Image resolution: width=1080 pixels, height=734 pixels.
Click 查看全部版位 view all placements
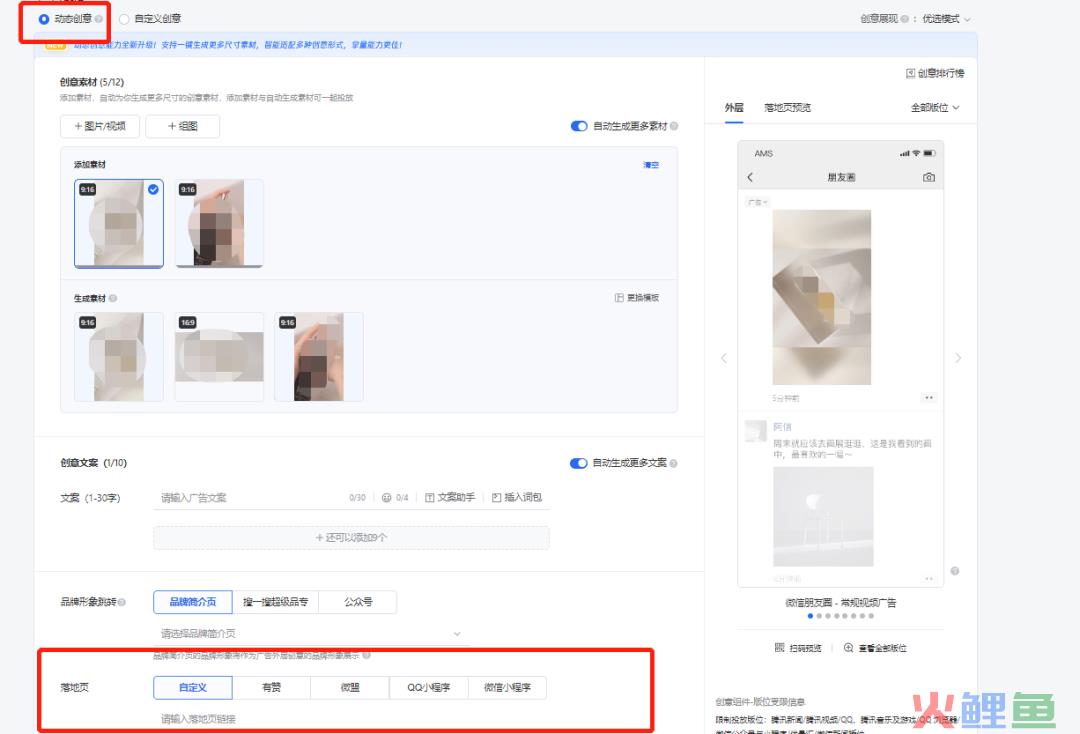click(x=875, y=648)
